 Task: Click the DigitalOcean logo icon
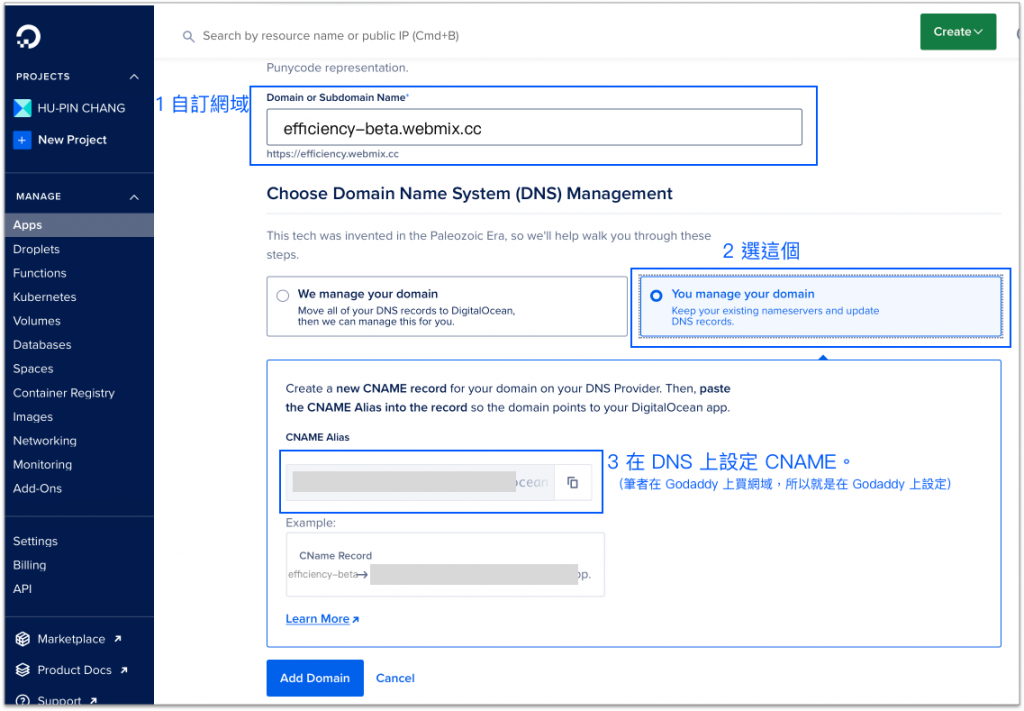click(28, 37)
